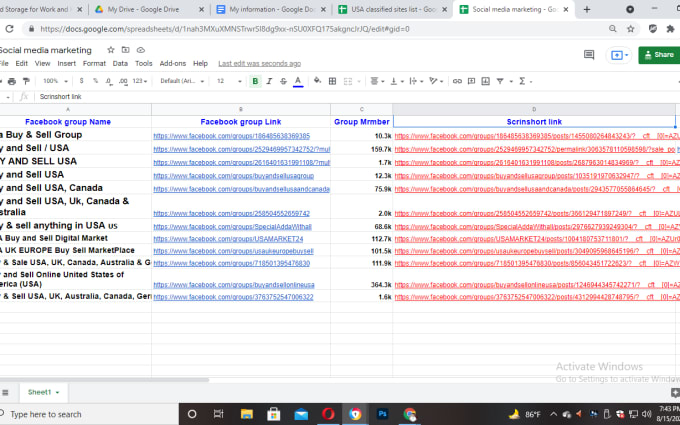
Task: Select the 'Group Mrmber' header cell
Action: point(362,122)
